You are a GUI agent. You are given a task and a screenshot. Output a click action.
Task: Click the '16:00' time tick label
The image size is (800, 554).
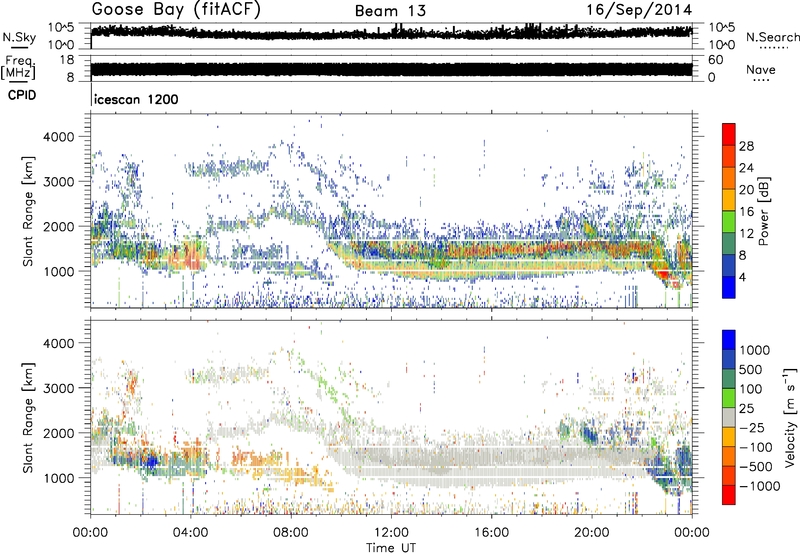[491, 533]
